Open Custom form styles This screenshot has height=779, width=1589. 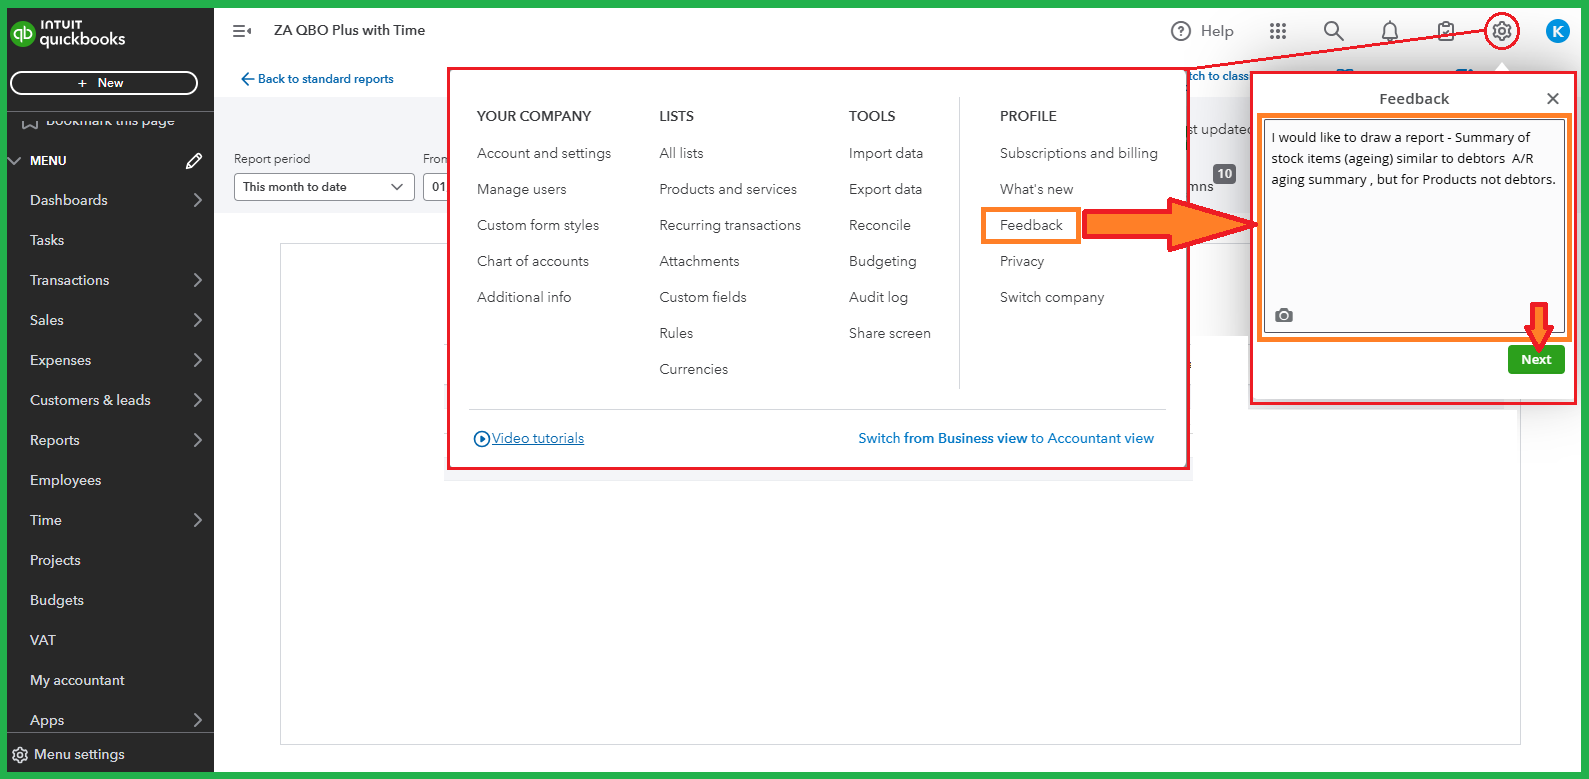tap(538, 225)
